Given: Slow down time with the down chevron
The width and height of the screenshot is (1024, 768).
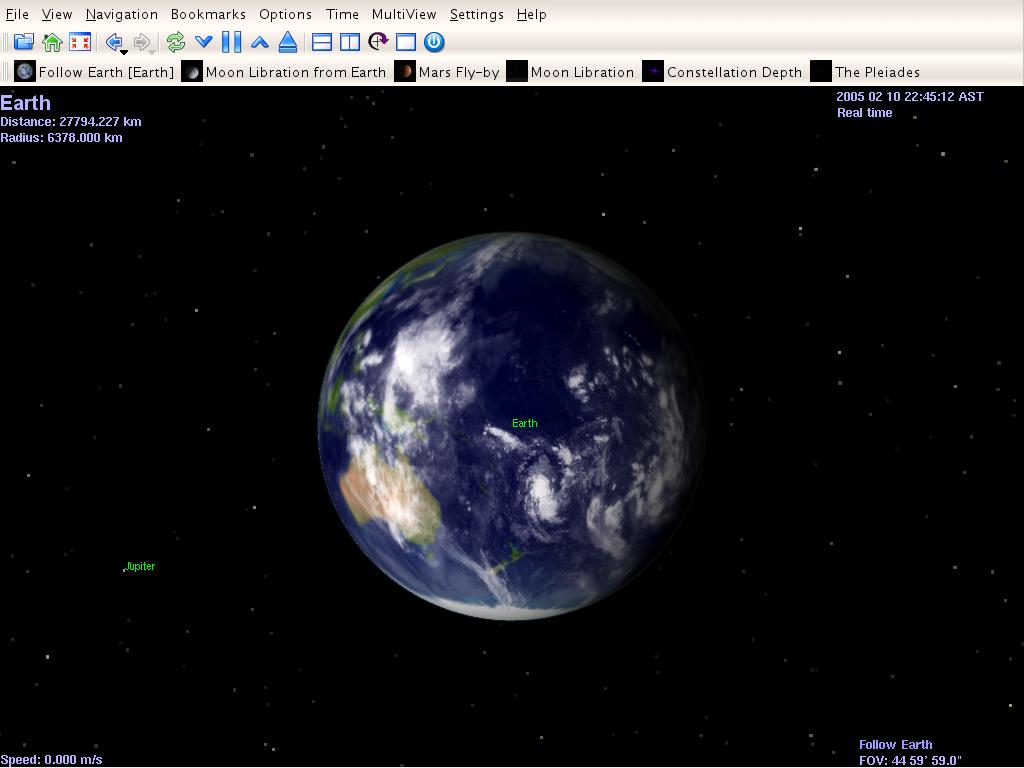Looking at the screenshot, I should (203, 42).
